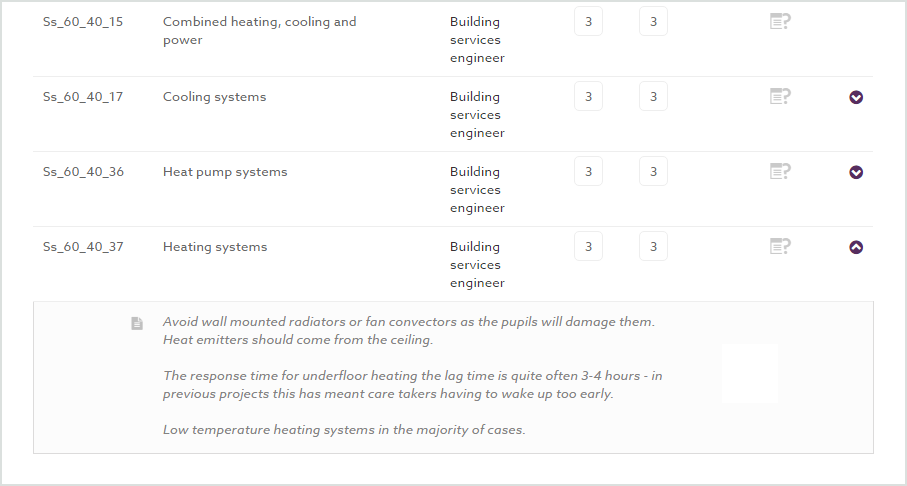Open the note icon for Heating systems row
This screenshot has height=486, width=907.
[780, 246]
